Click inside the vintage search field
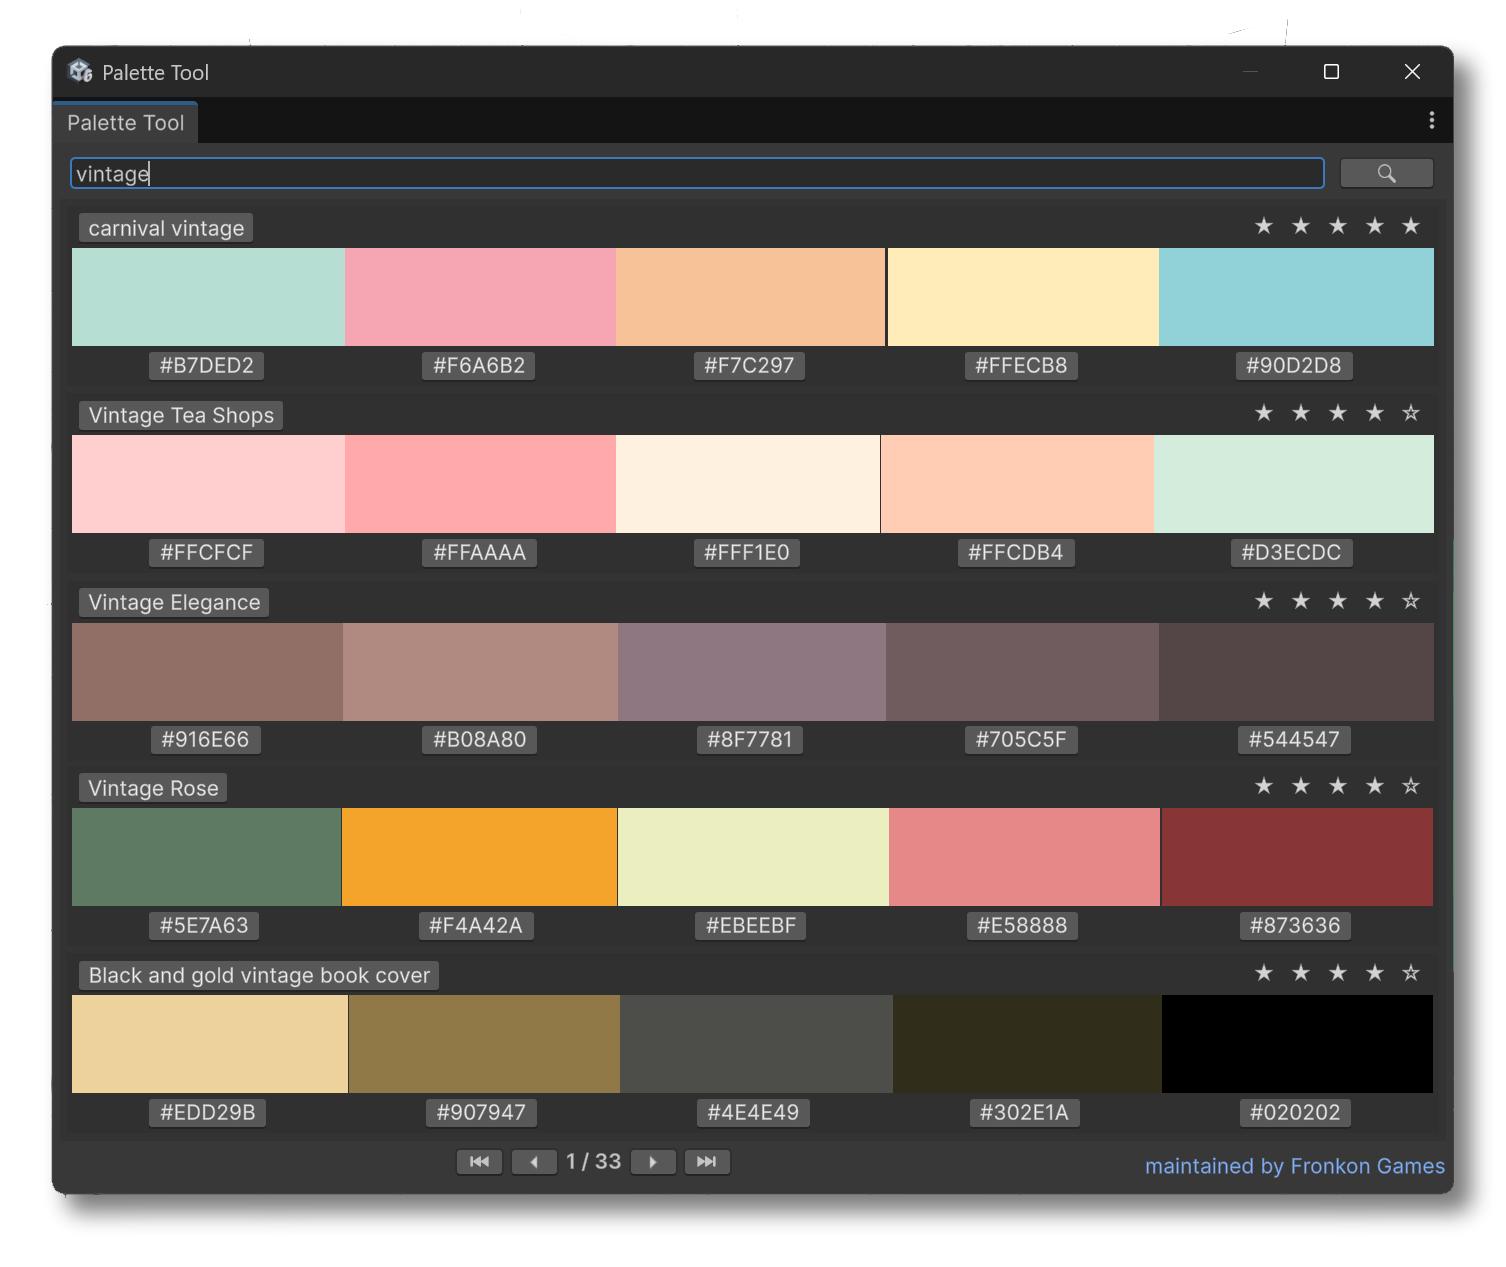The width and height of the screenshot is (1506, 1267). point(696,173)
